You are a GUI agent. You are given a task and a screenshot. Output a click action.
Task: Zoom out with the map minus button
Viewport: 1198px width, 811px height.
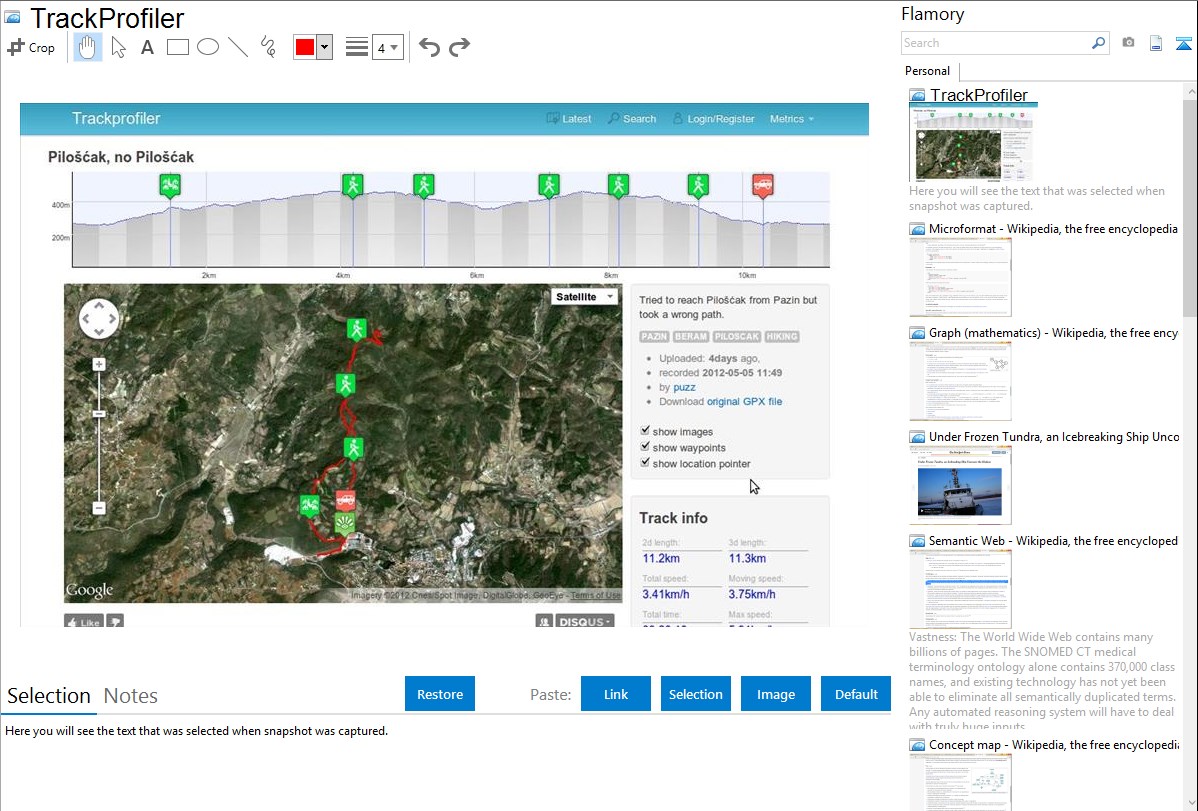pos(99,508)
